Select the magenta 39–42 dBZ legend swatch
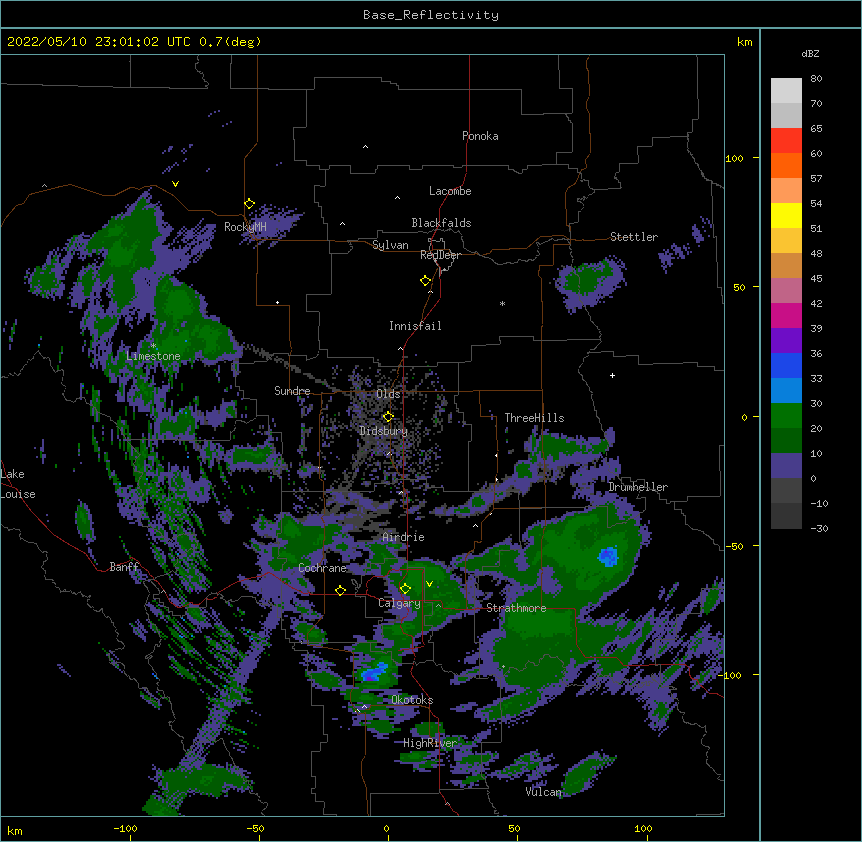The width and height of the screenshot is (862, 842). (786, 315)
